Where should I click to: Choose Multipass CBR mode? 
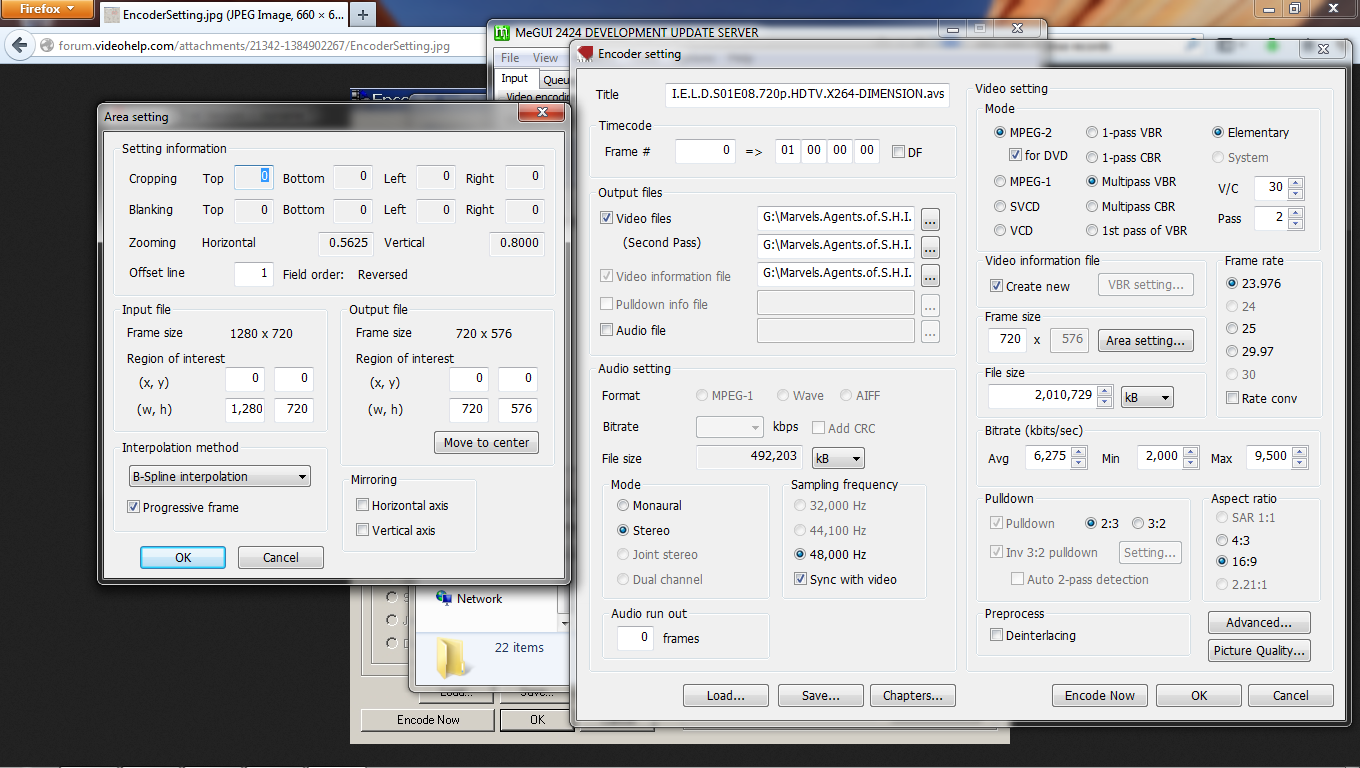1093,206
